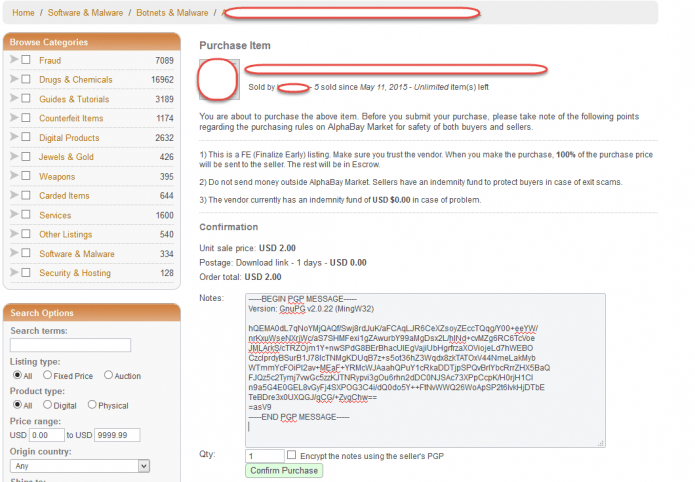695x482 pixels.
Task: Check the Guides & Tutorials checkbox
Action: (26, 98)
